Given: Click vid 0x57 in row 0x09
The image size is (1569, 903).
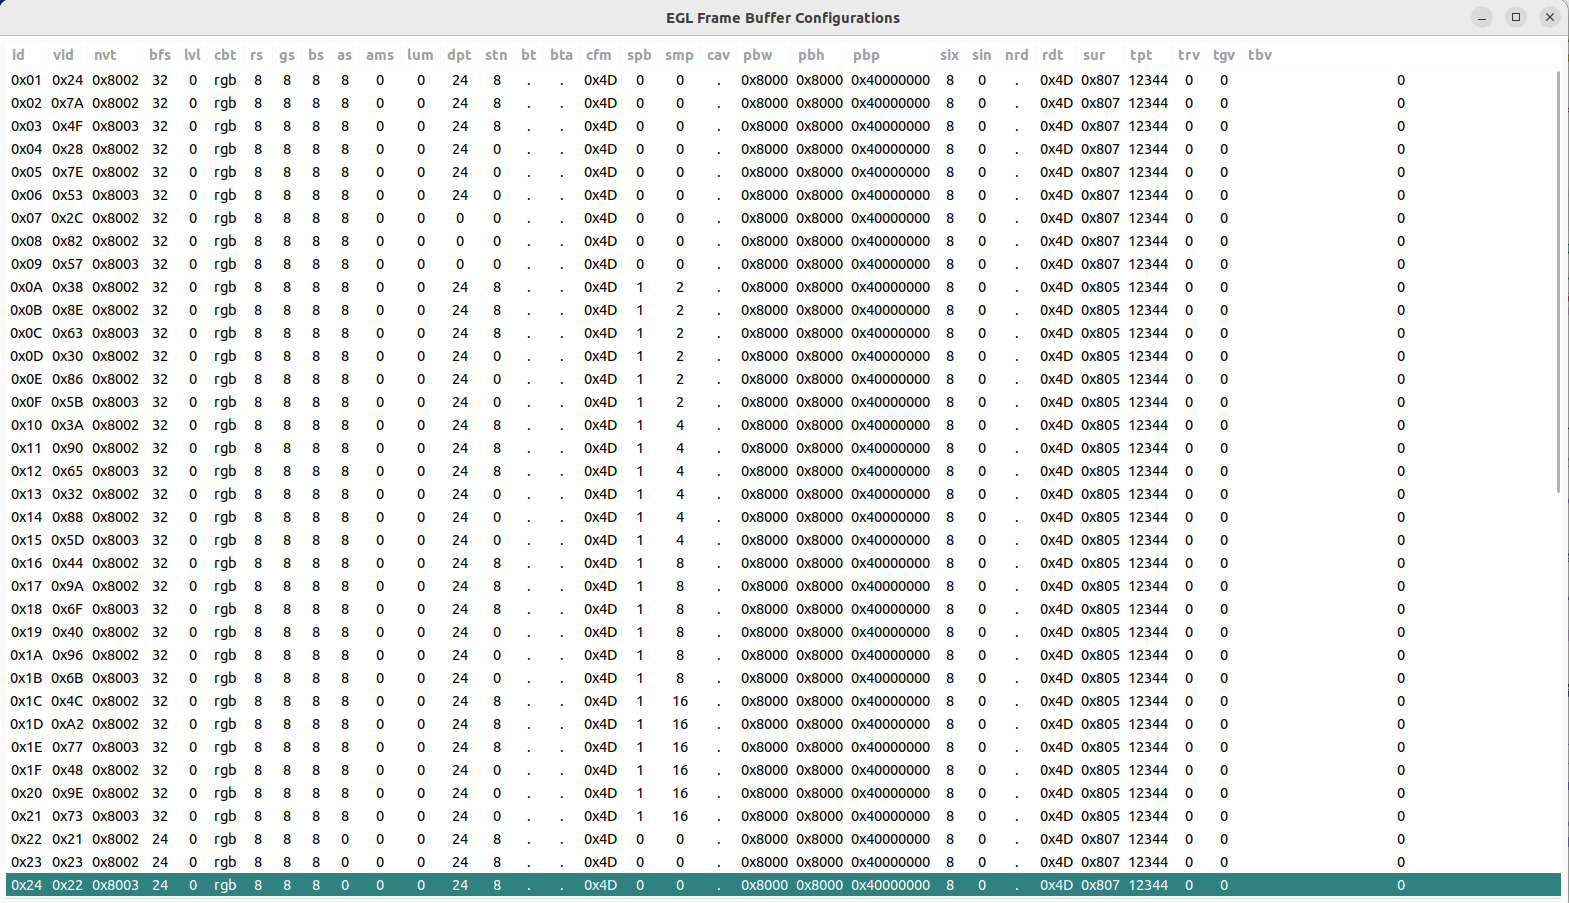Looking at the screenshot, I should pyautogui.click(x=68, y=264).
